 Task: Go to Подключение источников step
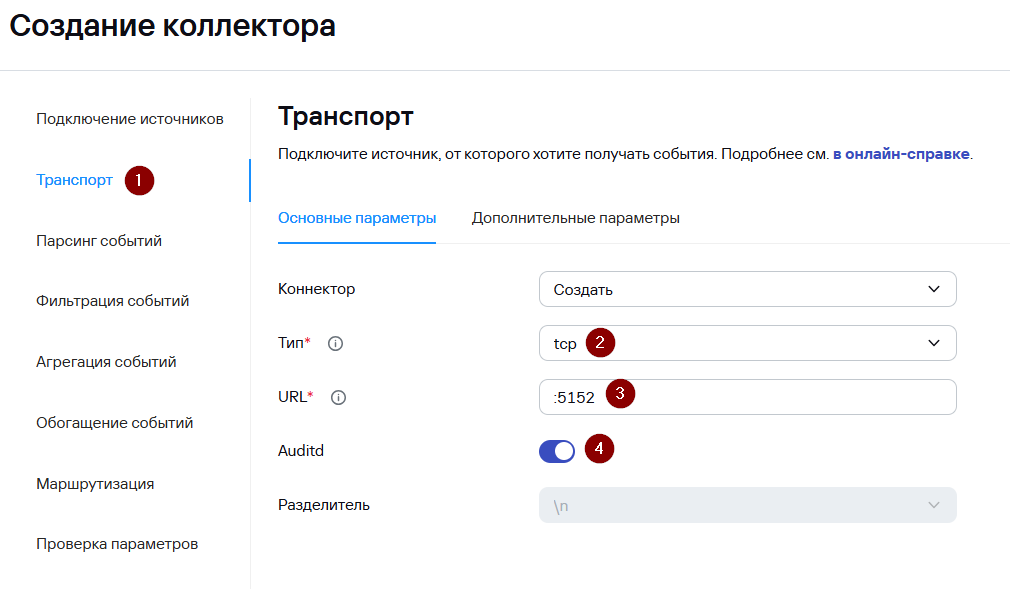point(129,119)
